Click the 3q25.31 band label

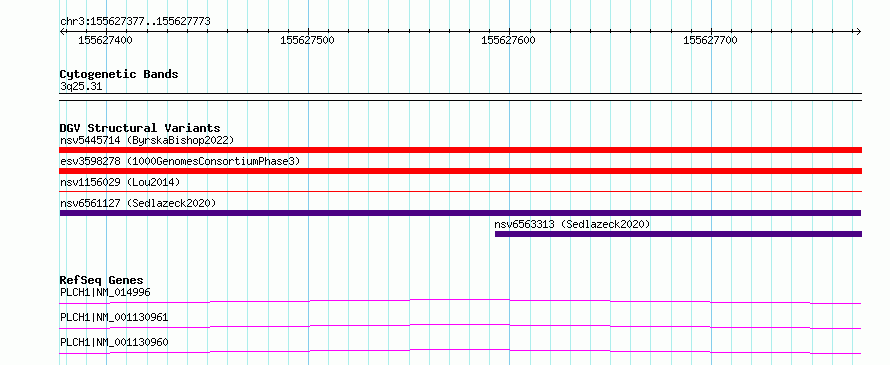(81, 87)
